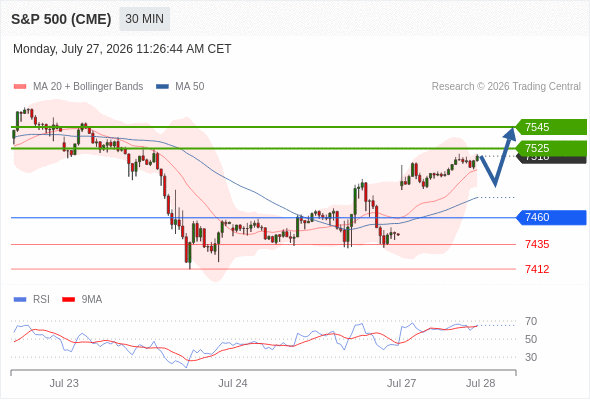Click the blue MA 50 legend swatch
The width and height of the screenshot is (590, 400).
pos(163,87)
